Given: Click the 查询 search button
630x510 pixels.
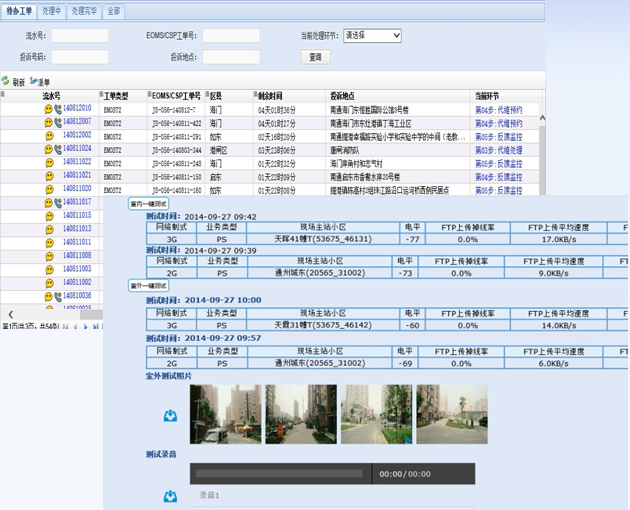Looking at the screenshot, I should 315,57.
